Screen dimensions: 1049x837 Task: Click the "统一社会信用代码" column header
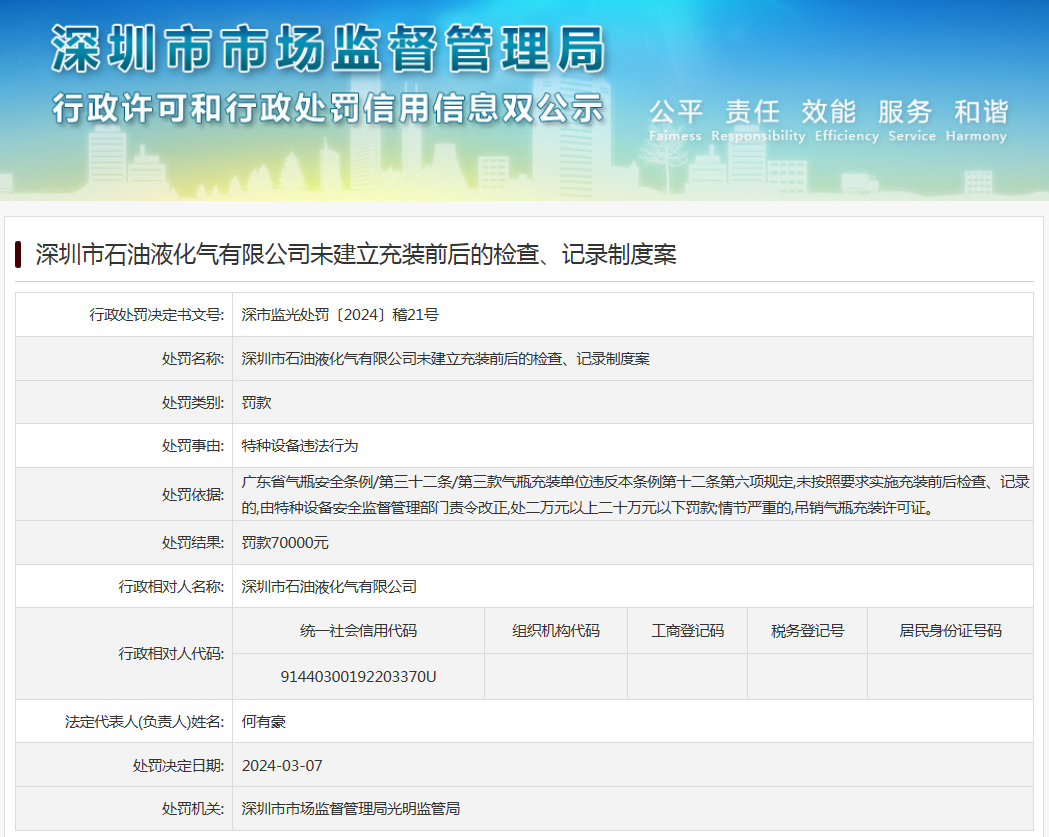(359, 631)
